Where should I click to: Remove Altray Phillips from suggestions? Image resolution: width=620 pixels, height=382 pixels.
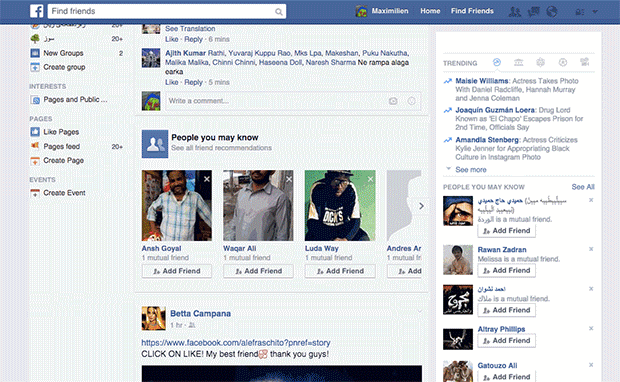591,328
